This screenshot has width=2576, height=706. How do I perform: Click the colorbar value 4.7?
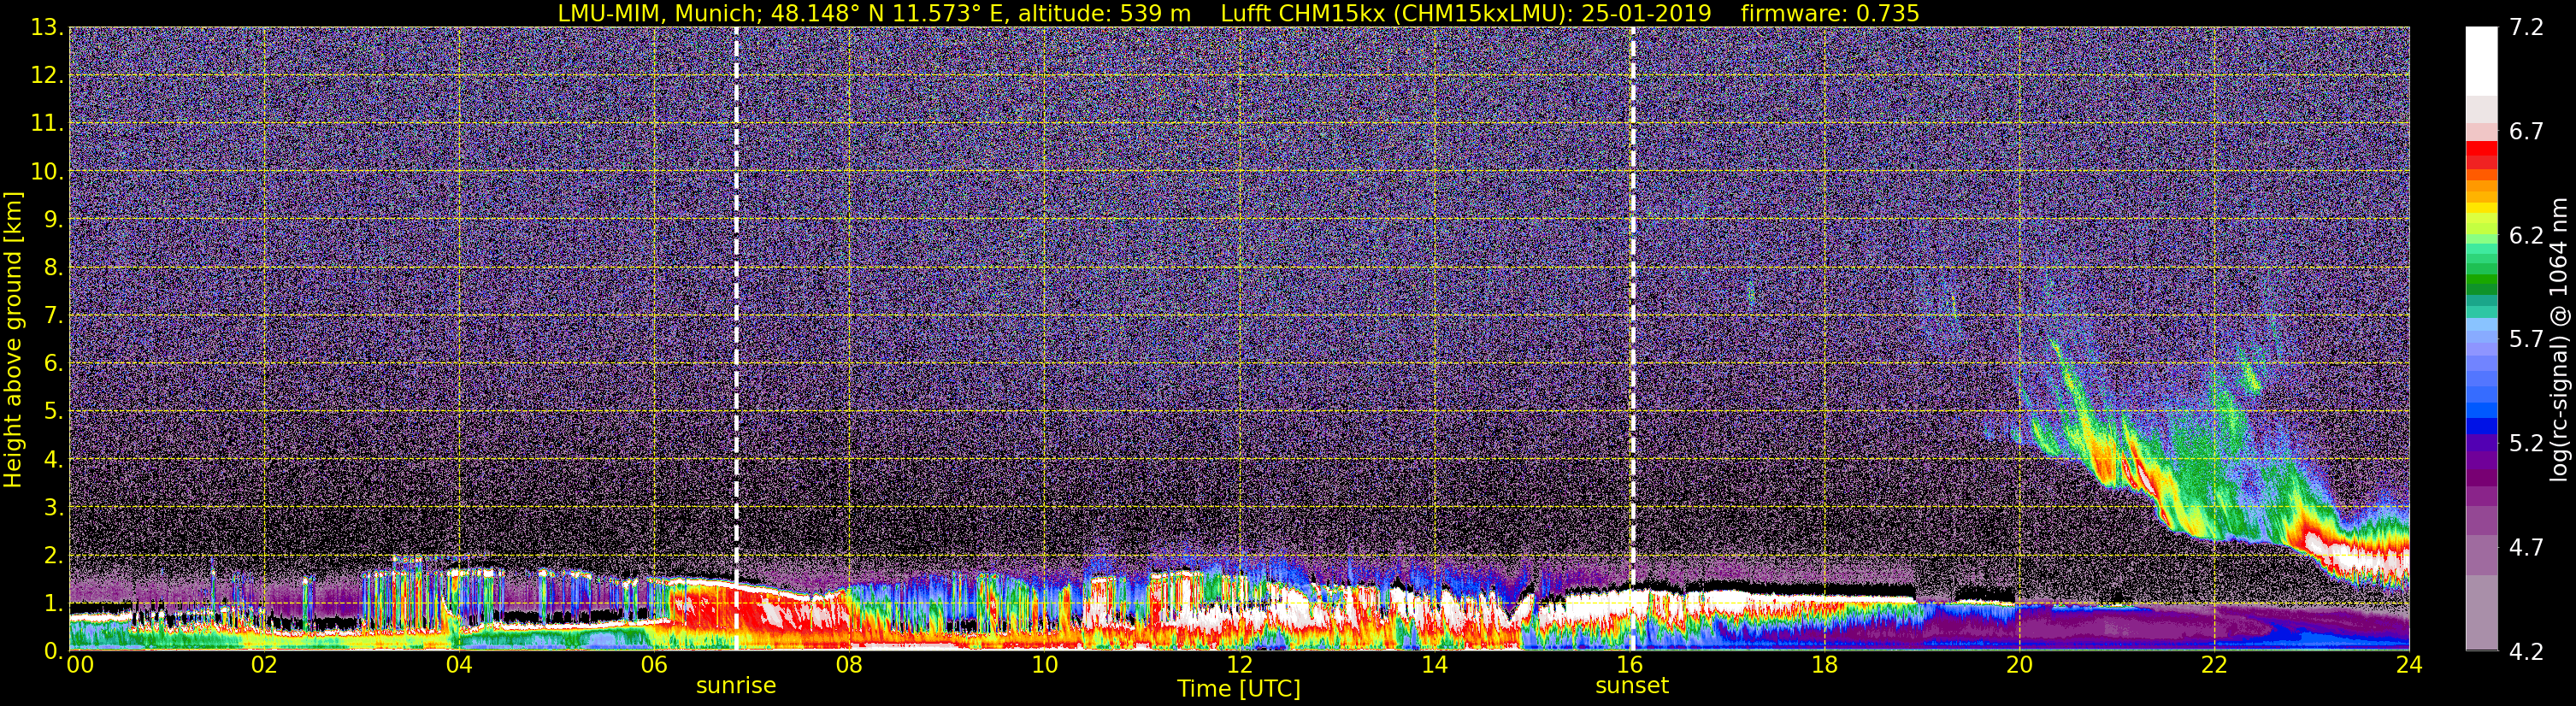[2526, 548]
